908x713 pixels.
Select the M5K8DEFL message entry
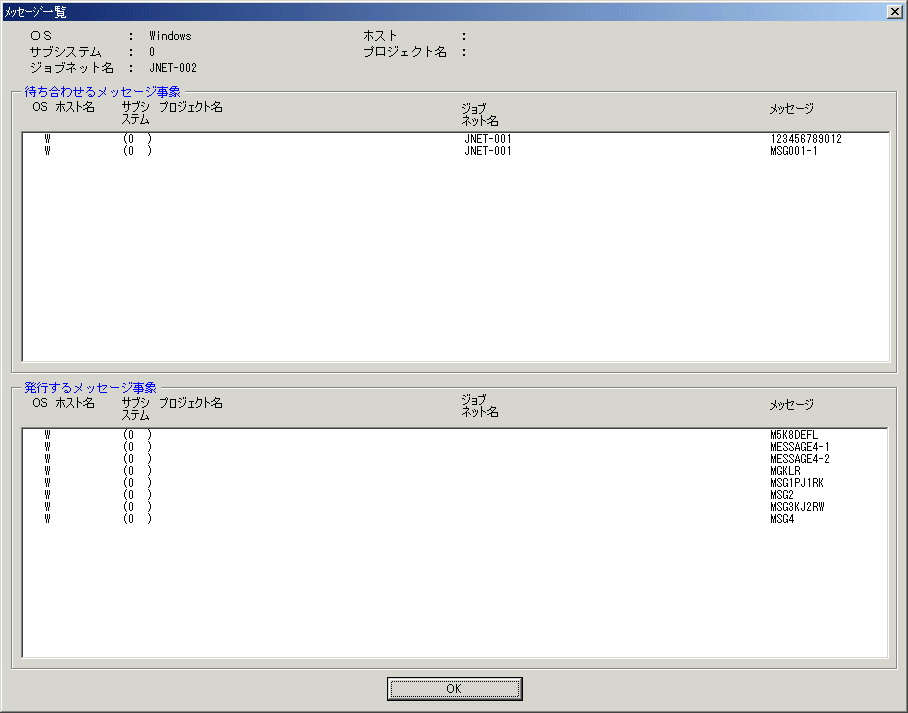tap(455, 435)
